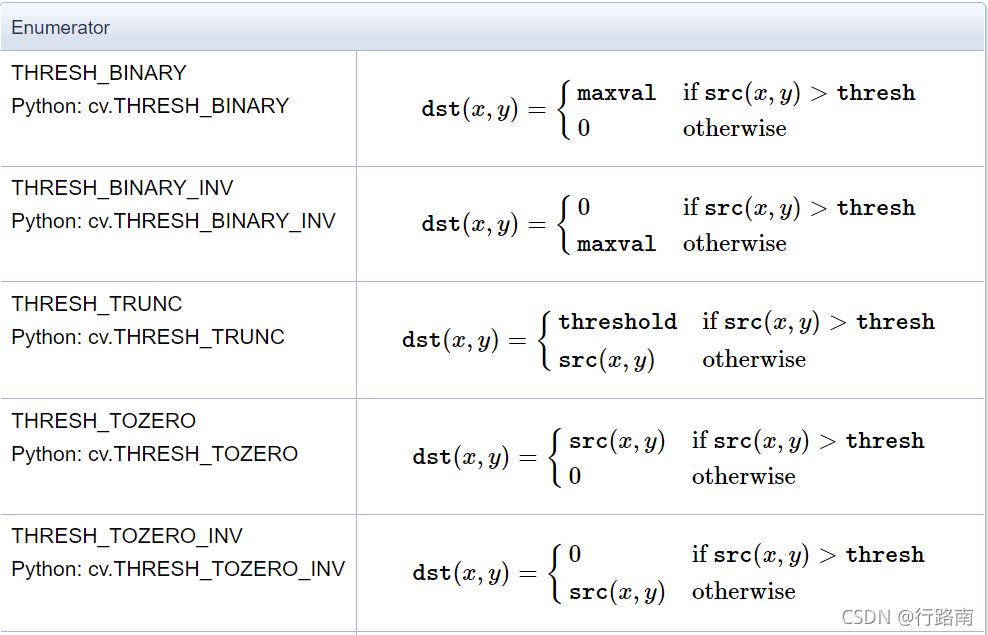Click the THRESH_TRUNC formula containing threshold

point(669,340)
